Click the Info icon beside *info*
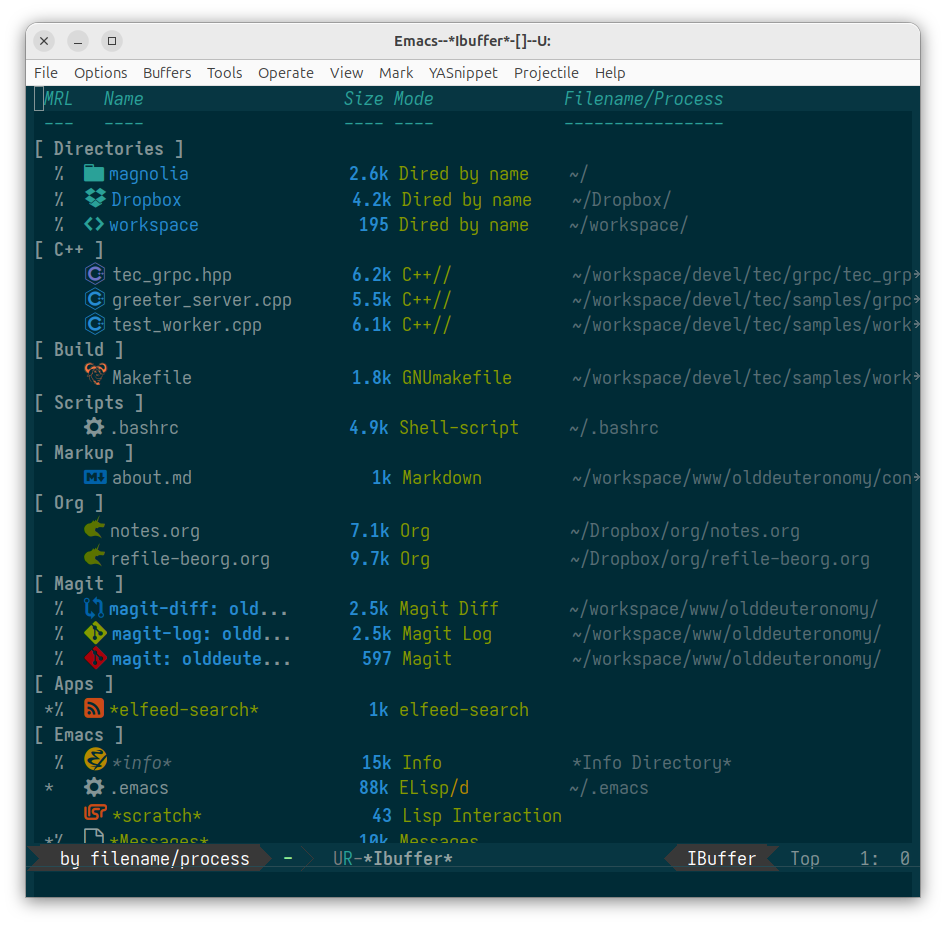Viewport: 946px width, 926px height. click(95, 760)
